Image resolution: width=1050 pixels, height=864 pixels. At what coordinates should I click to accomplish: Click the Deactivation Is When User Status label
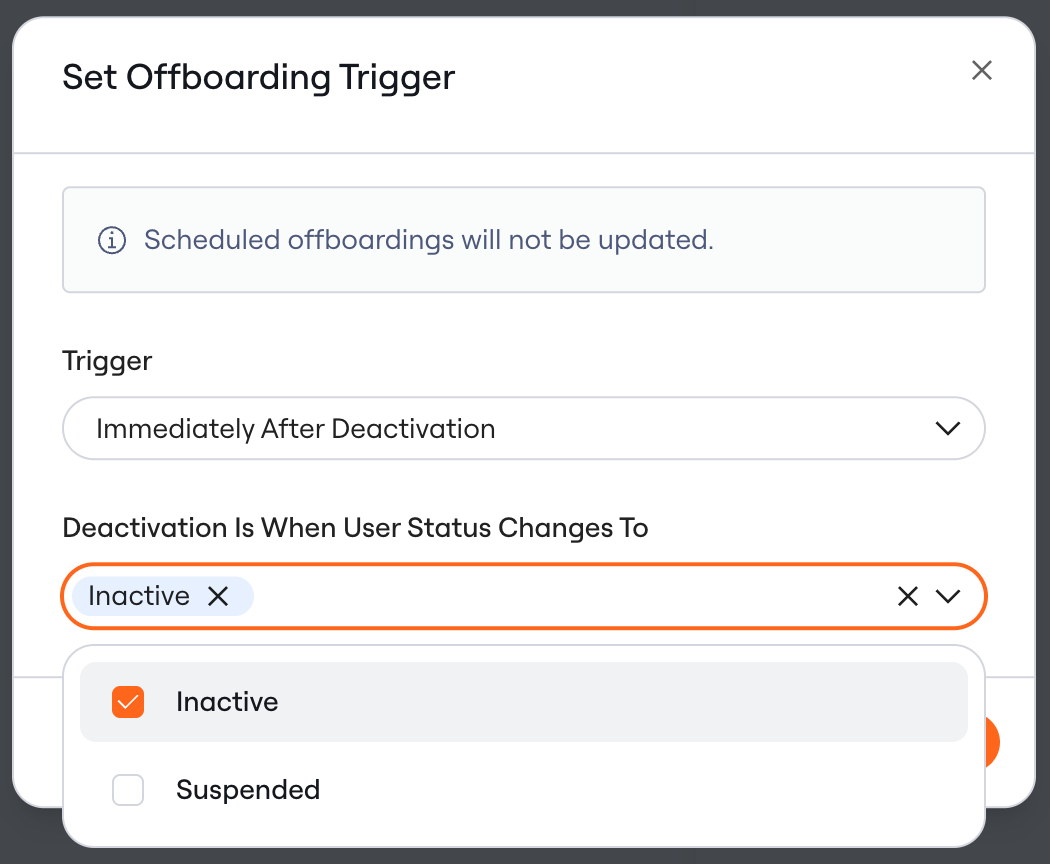[355, 528]
